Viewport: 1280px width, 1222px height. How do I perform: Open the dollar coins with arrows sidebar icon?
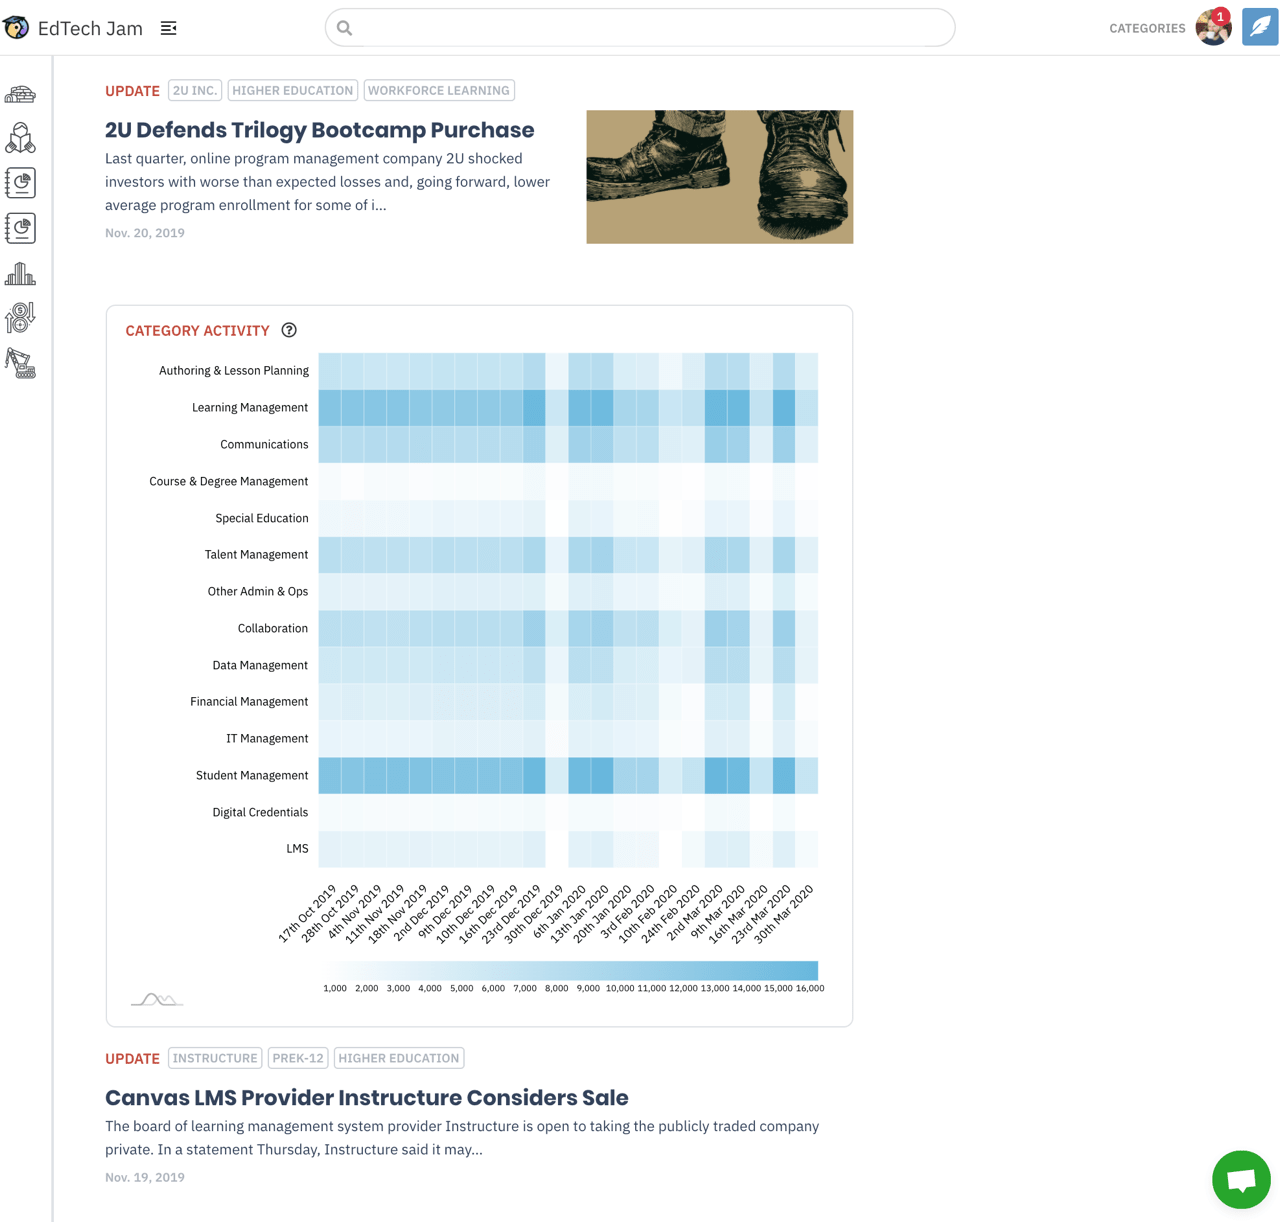(20, 318)
